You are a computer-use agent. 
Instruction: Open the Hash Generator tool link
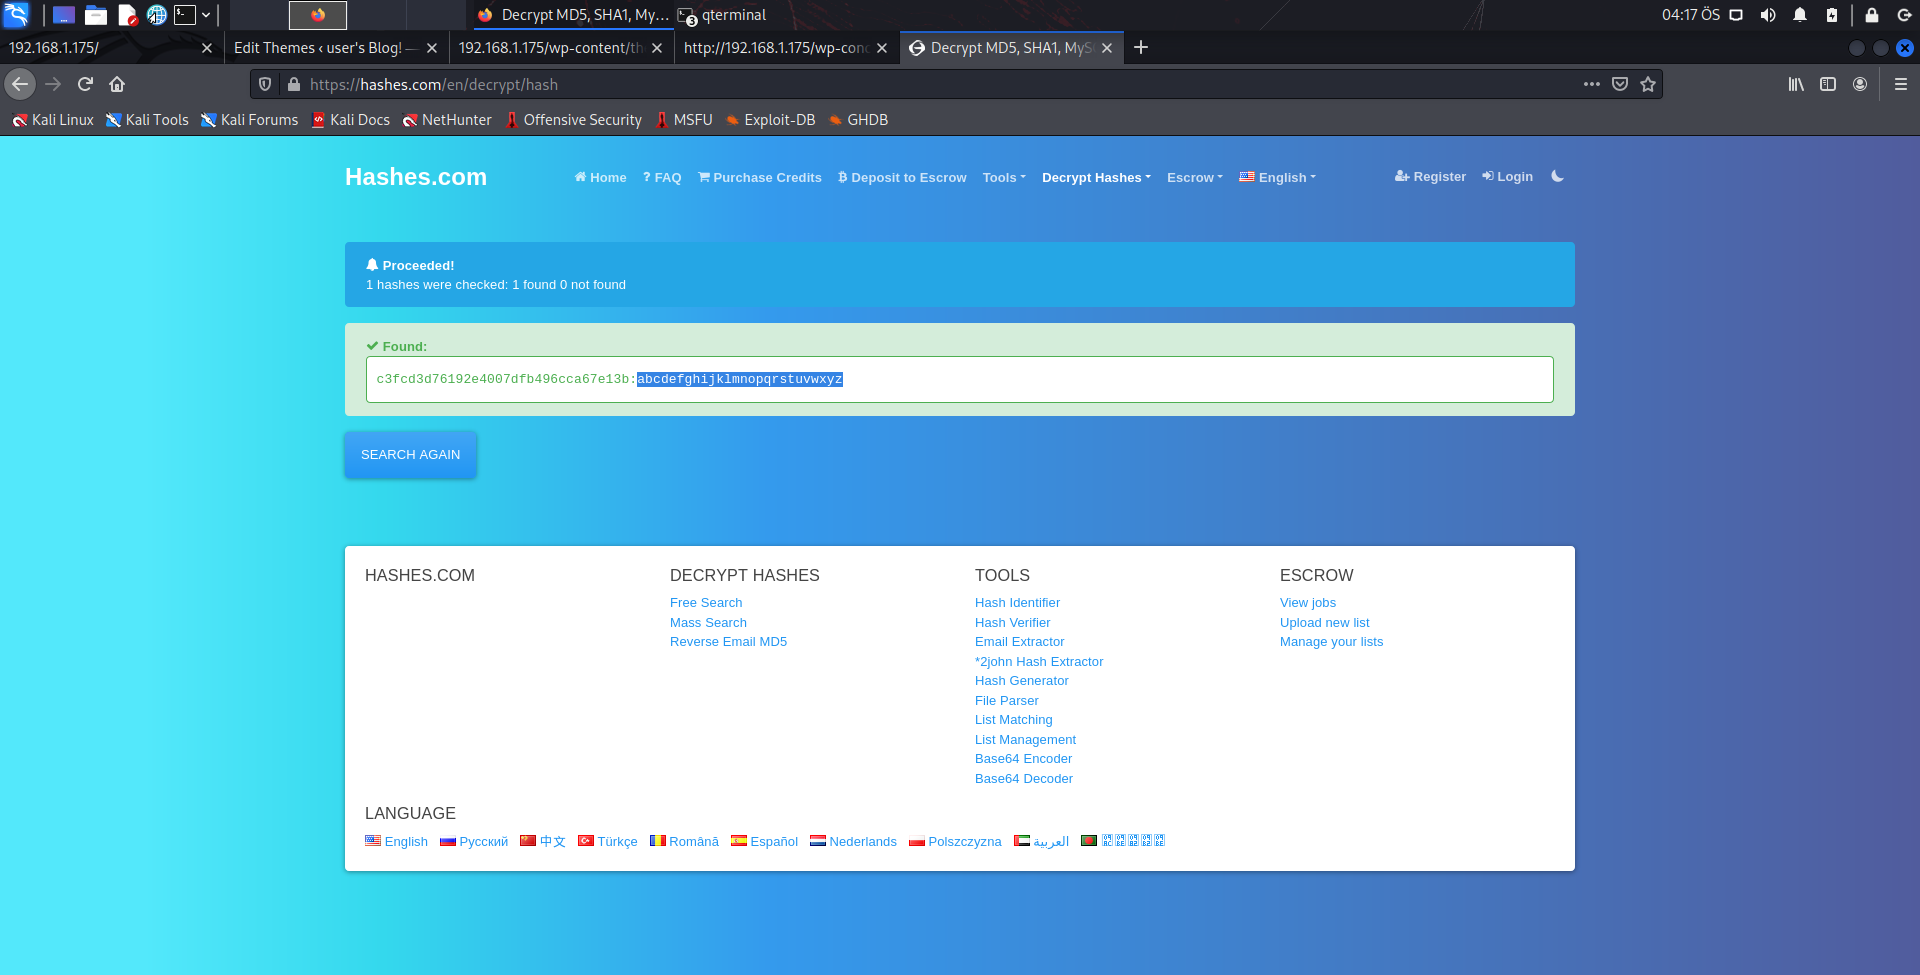point(1022,681)
